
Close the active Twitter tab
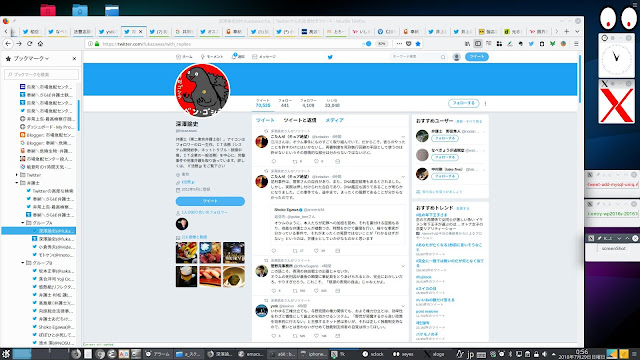(x=140, y=31)
